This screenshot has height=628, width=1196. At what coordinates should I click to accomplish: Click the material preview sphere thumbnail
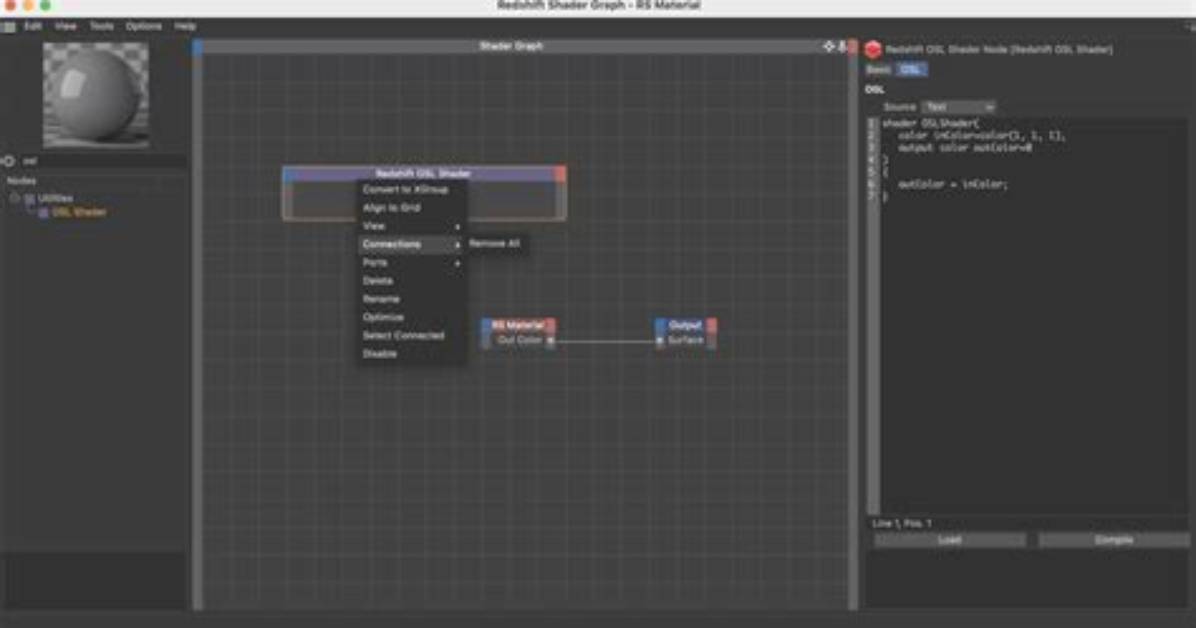(x=96, y=95)
